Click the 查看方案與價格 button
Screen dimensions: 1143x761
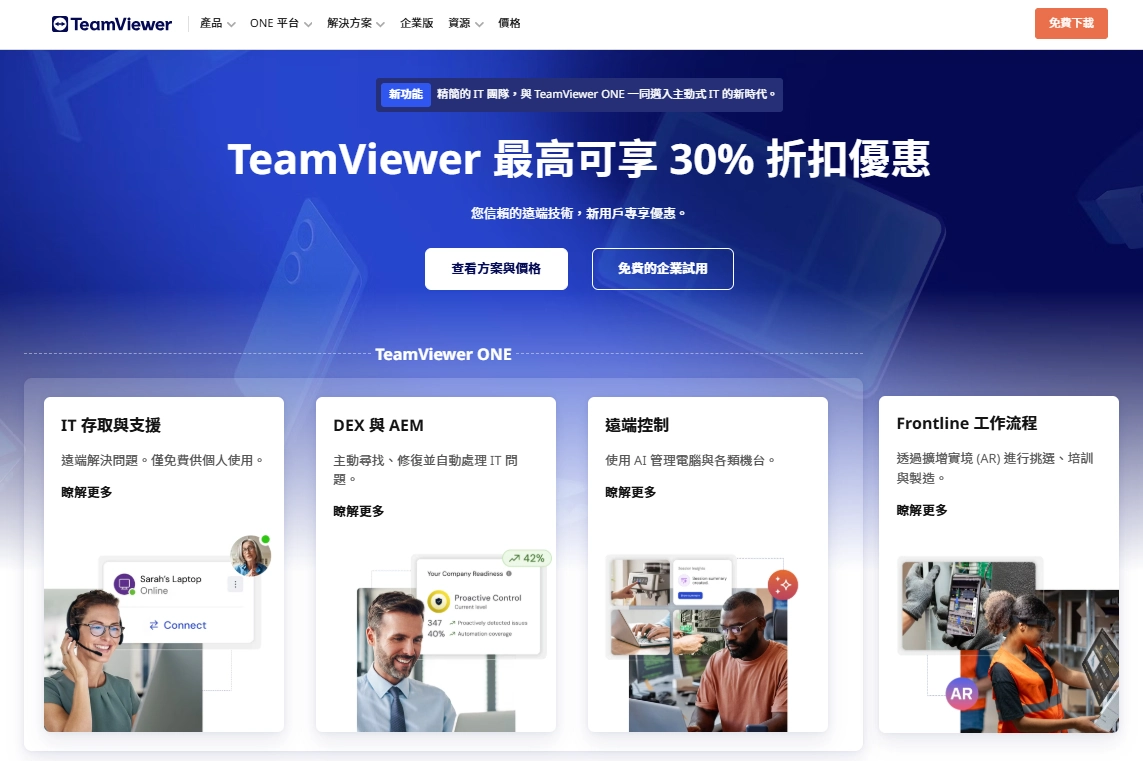496,269
